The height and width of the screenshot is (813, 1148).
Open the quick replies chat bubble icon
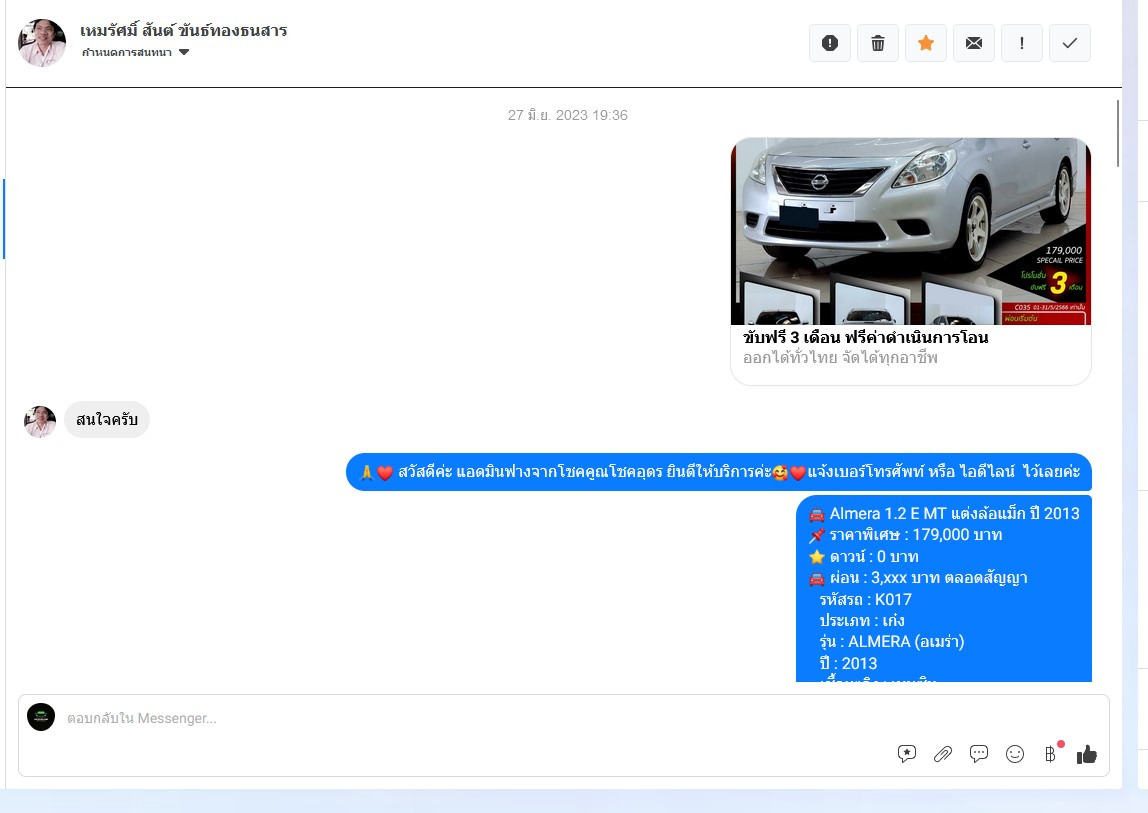point(979,754)
